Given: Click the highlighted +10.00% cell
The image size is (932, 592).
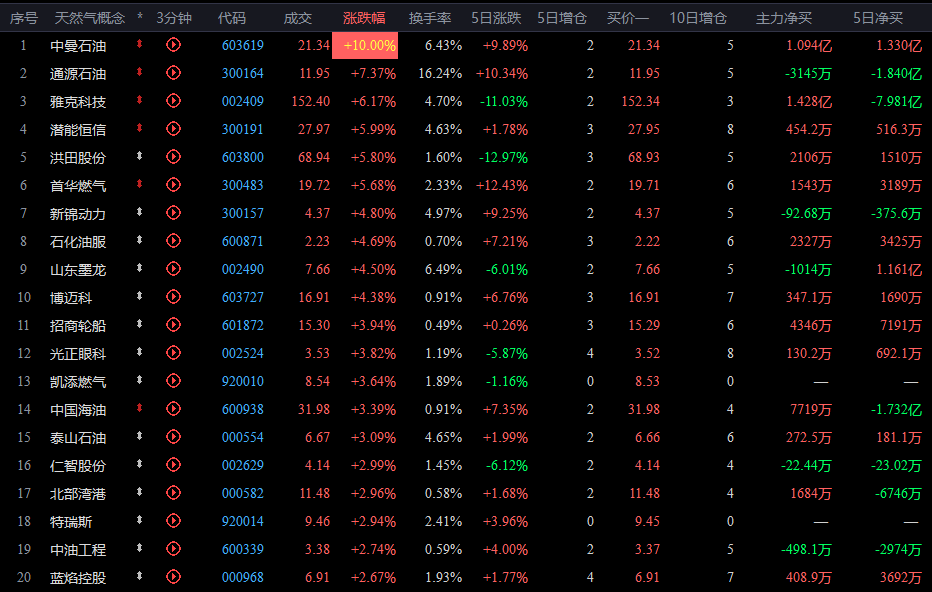Looking at the screenshot, I should point(365,45).
